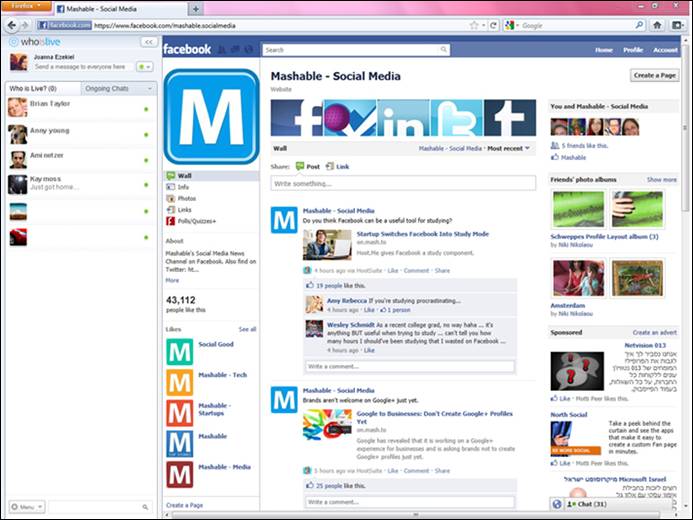Click the Firefox back arrow
Image resolution: width=693 pixels, height=520 pixels.
pyautogui.click(x=11, y=25)
